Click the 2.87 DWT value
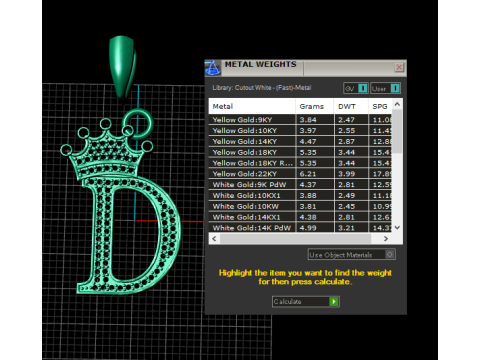The image size is (480, 360). point(346,141)
